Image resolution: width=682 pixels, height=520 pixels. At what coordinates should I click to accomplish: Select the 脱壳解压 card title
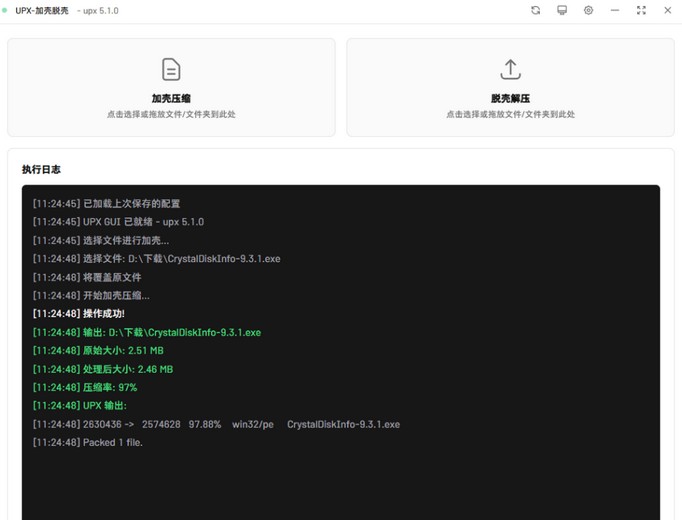coord(510,99)
